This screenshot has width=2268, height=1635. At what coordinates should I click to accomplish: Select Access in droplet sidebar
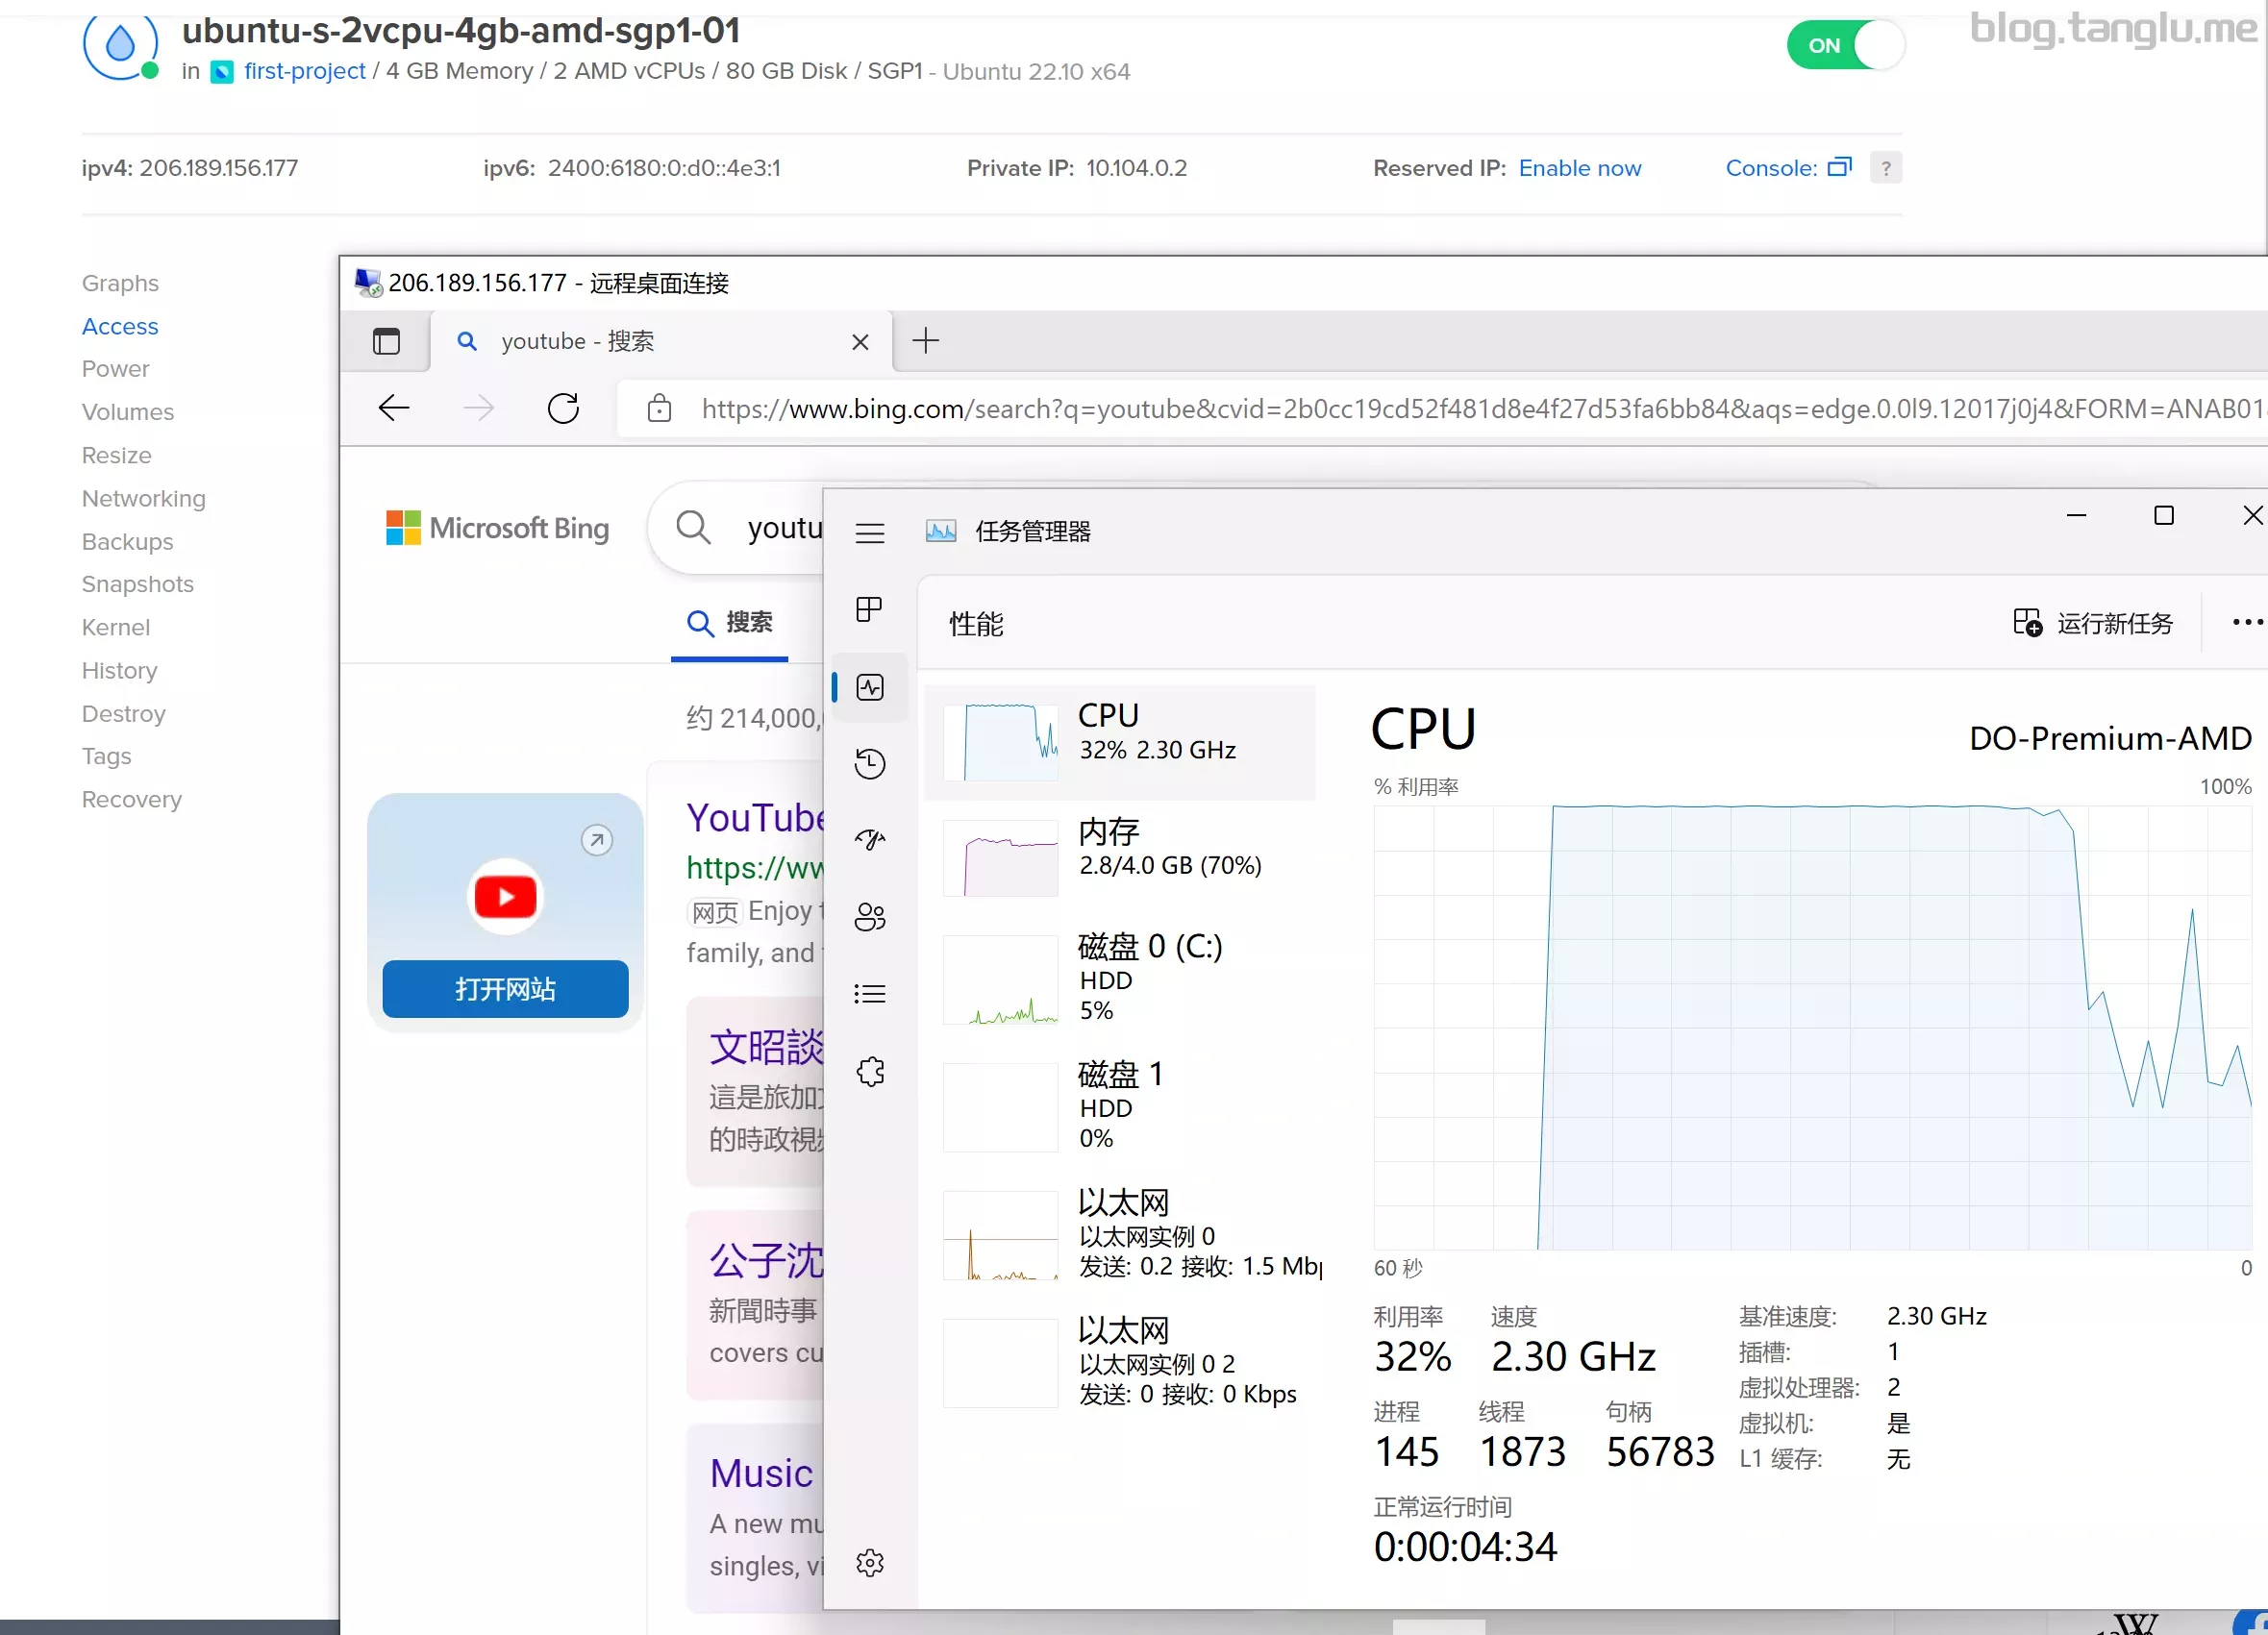coord(120,326)
